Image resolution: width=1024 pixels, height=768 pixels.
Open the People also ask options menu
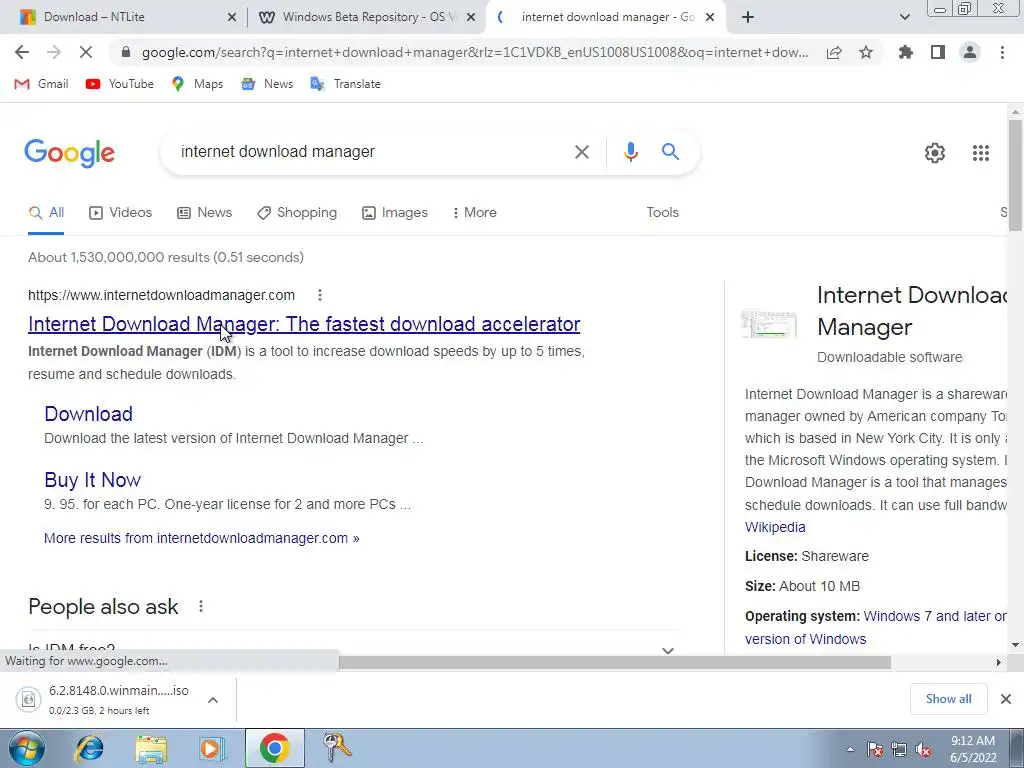(200, 607)
